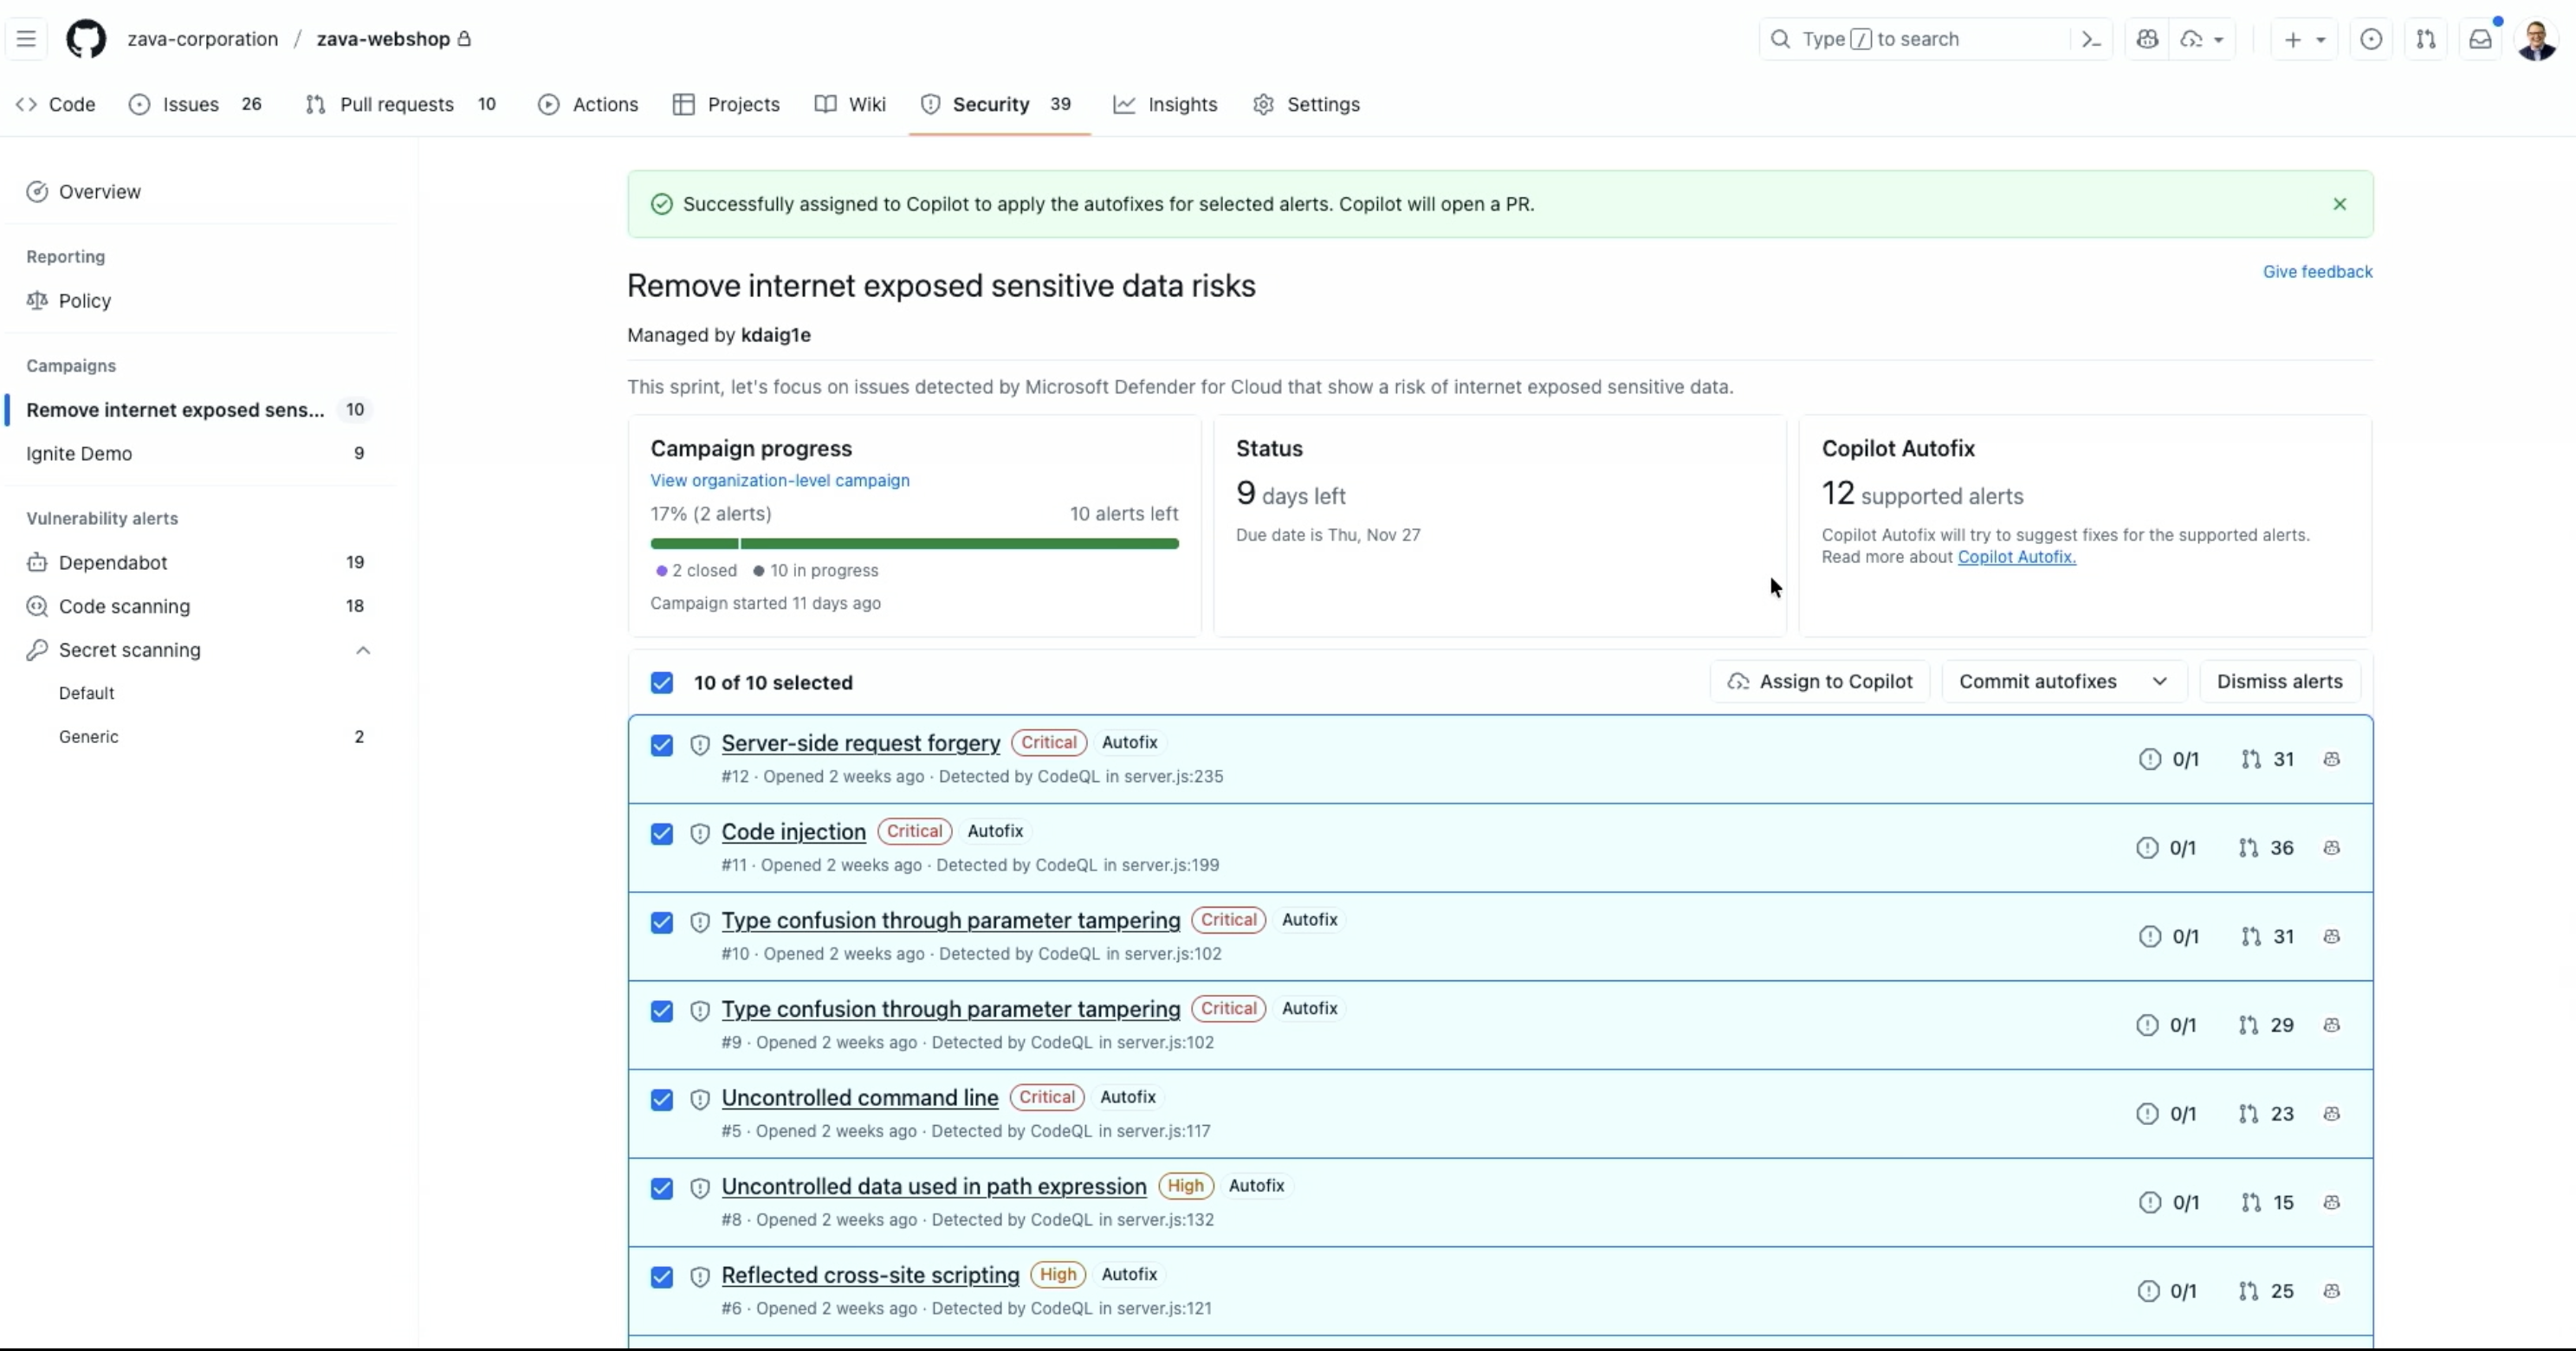The image size is (2576, 1351).
Task: Open the Copilot icon in the header
Action: point(2148,39)
